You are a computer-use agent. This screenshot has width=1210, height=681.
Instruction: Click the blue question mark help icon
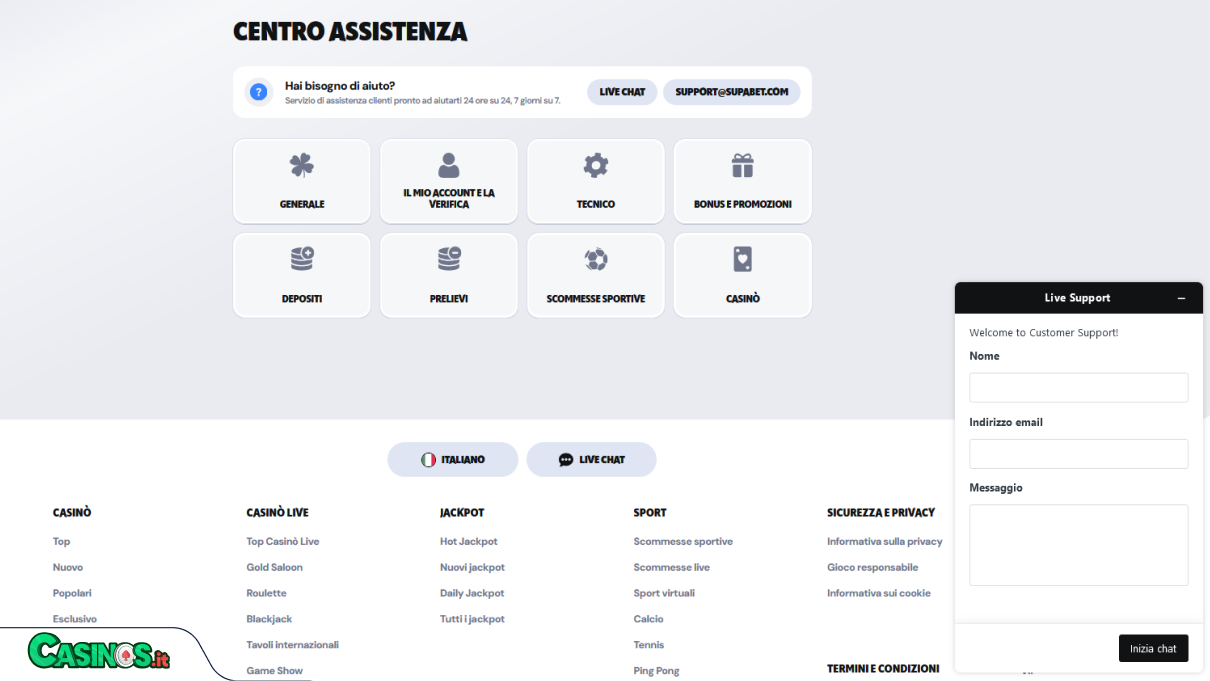click(259, 92)
